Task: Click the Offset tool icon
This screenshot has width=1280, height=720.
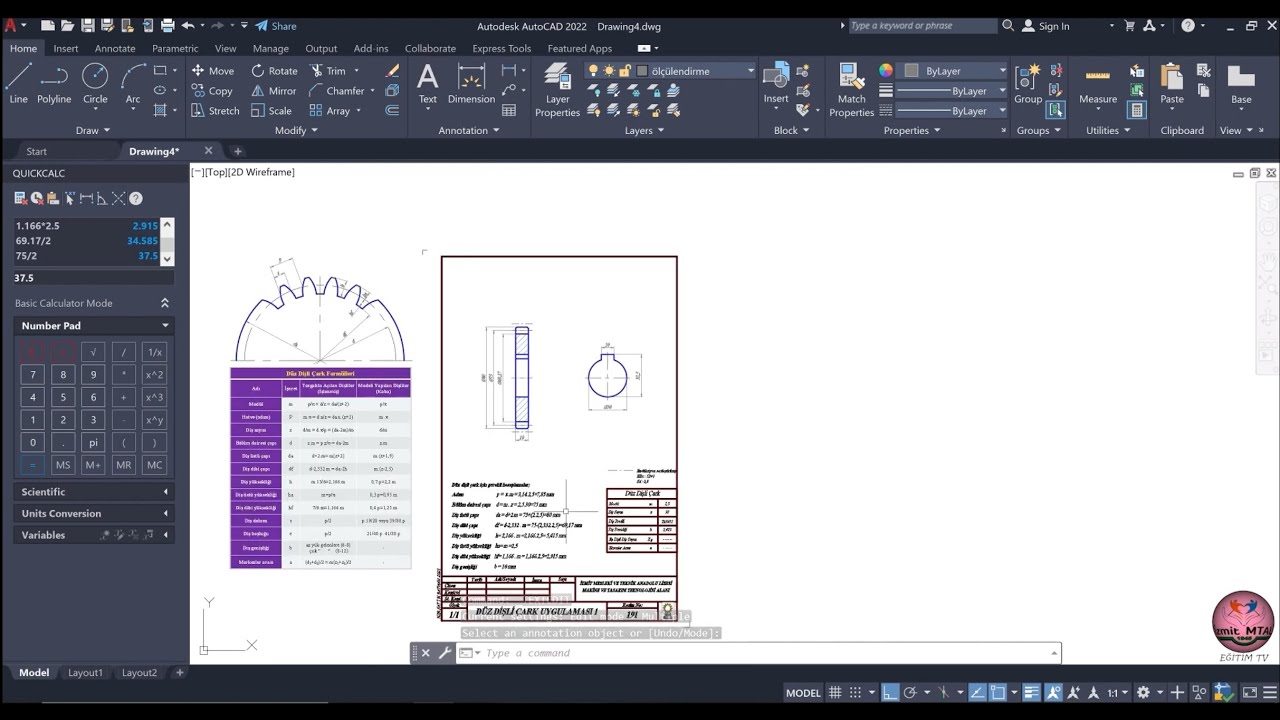Action: coord(392,111)
